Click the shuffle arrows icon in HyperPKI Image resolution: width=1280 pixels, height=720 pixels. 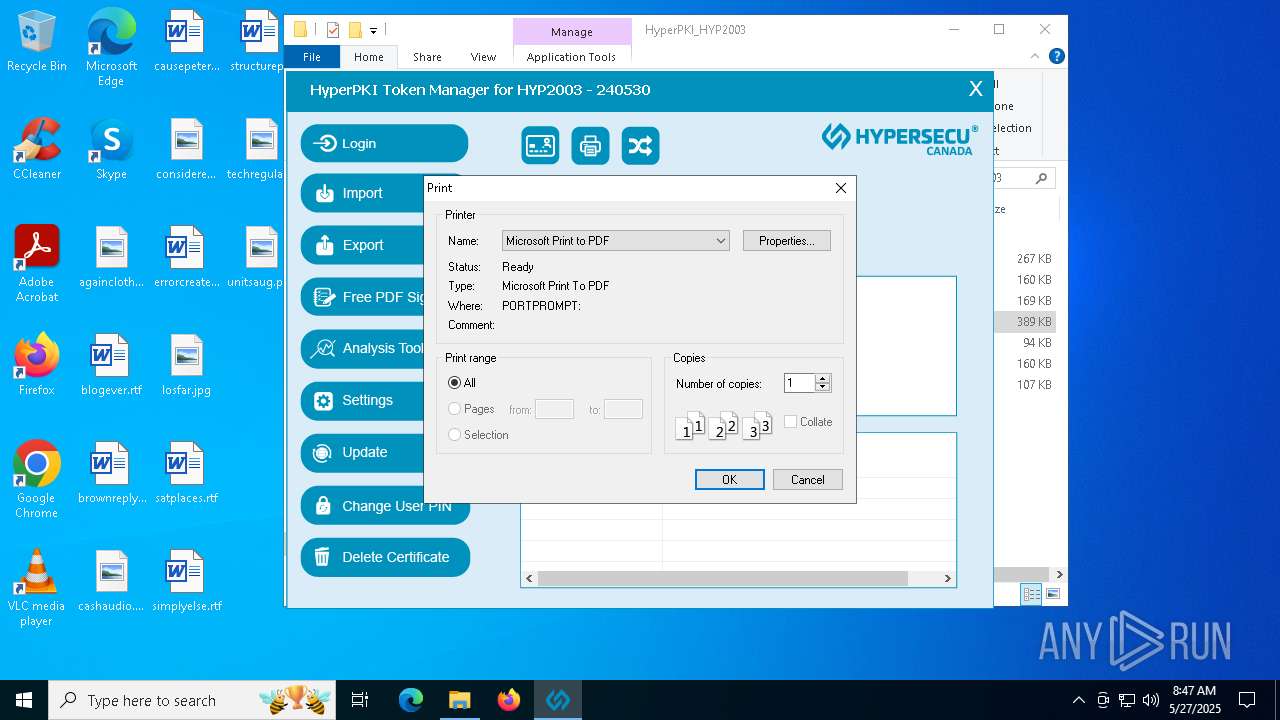click(x=640, y=146)
